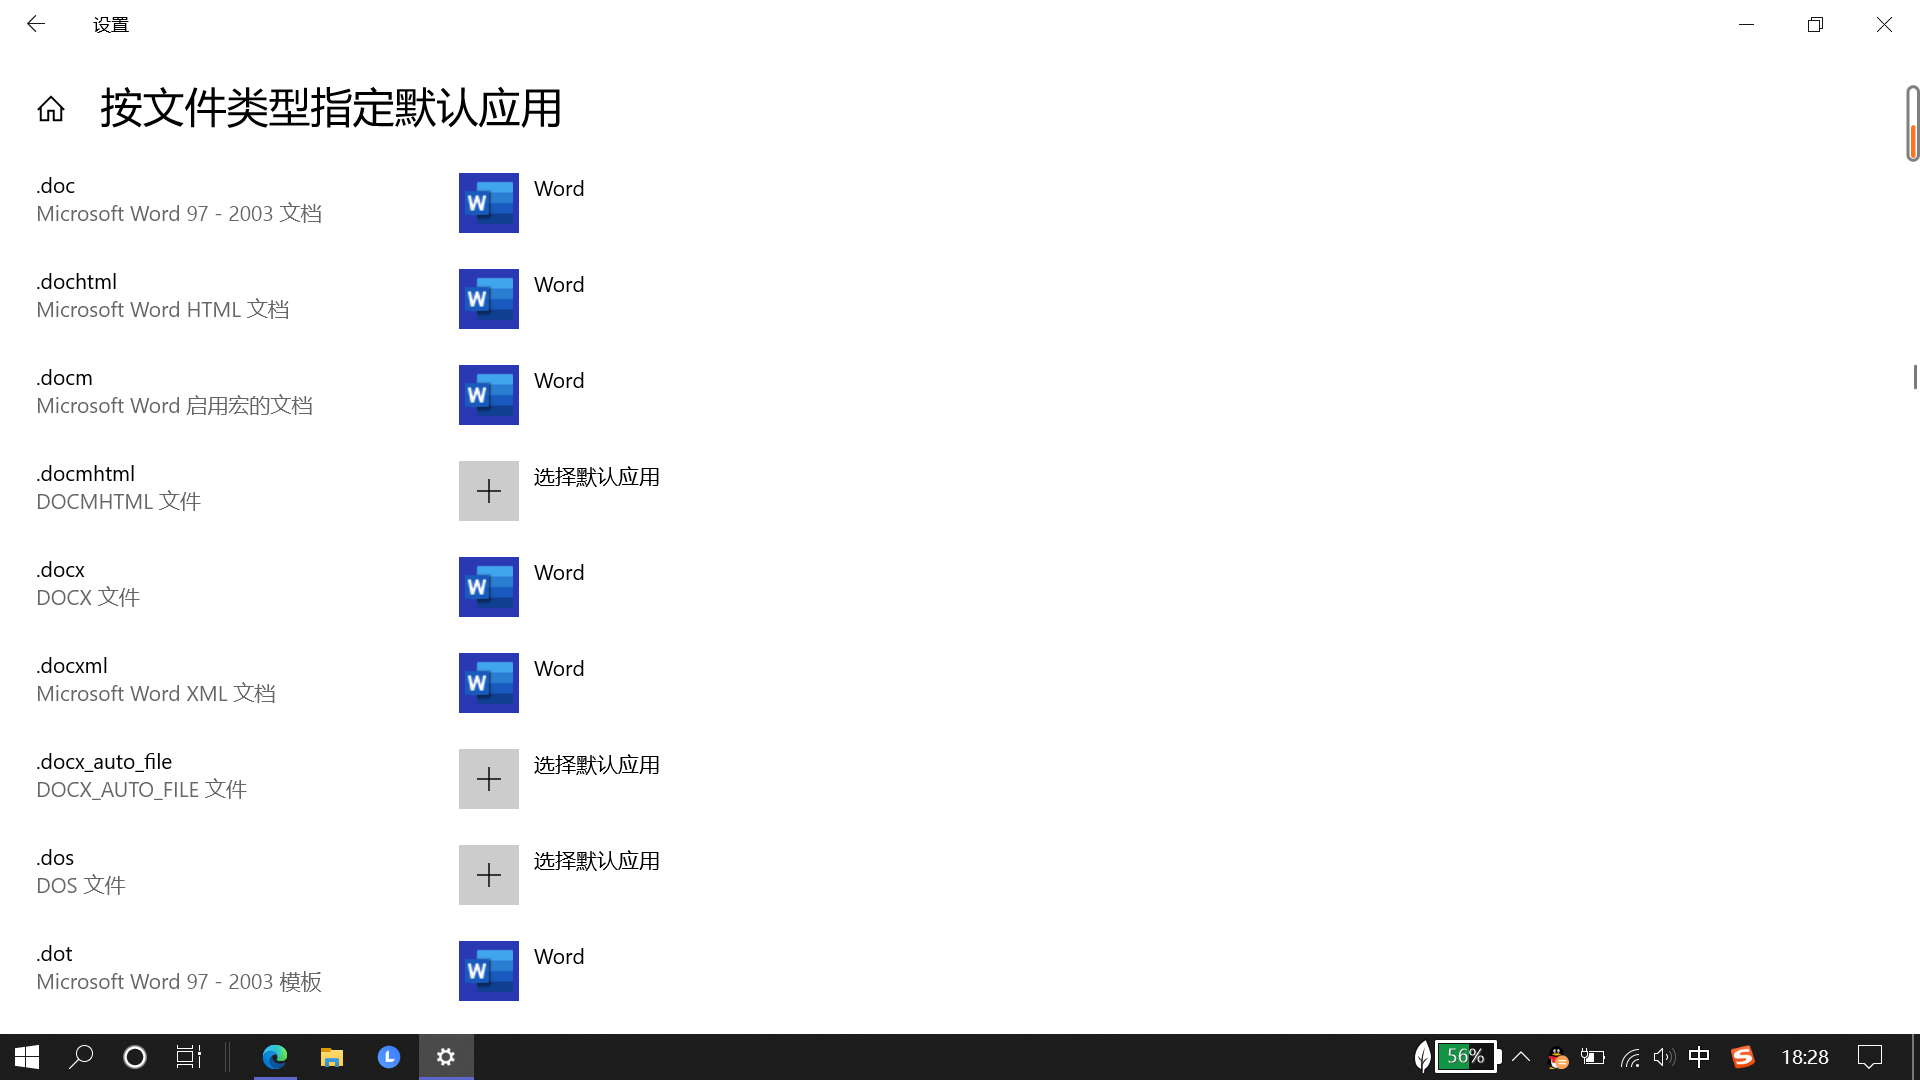This screenshot has width=1920, height=1080.
Task: Click Word label for .docxml
Action: tap(559, 669)
